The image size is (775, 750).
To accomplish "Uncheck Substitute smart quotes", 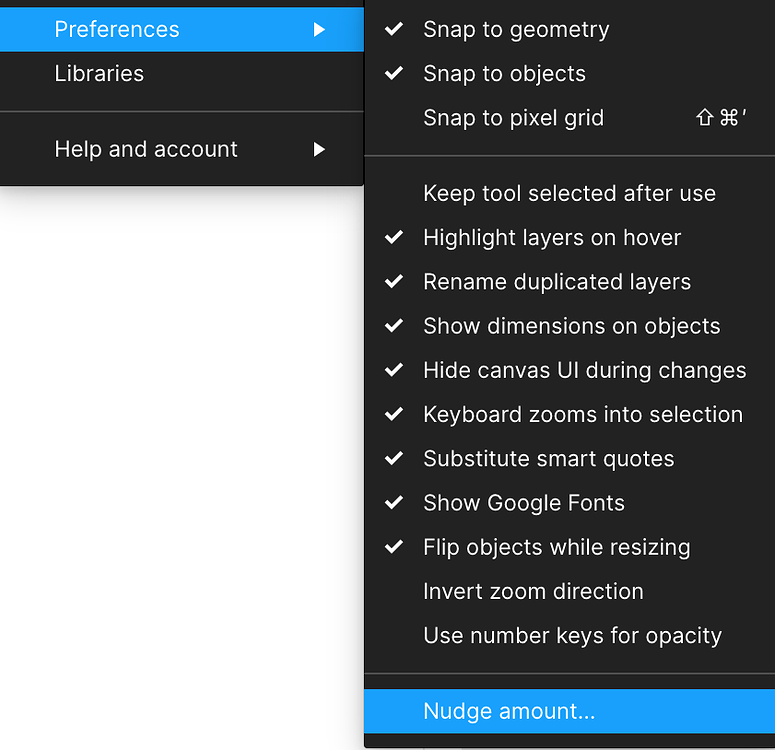I will pyautogui.click(x=548, y=459).
